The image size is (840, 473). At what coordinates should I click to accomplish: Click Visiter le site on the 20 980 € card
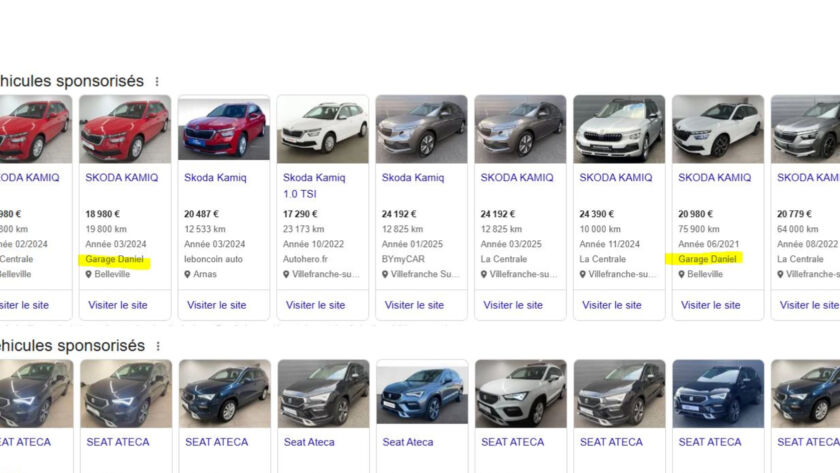[710, 305]
